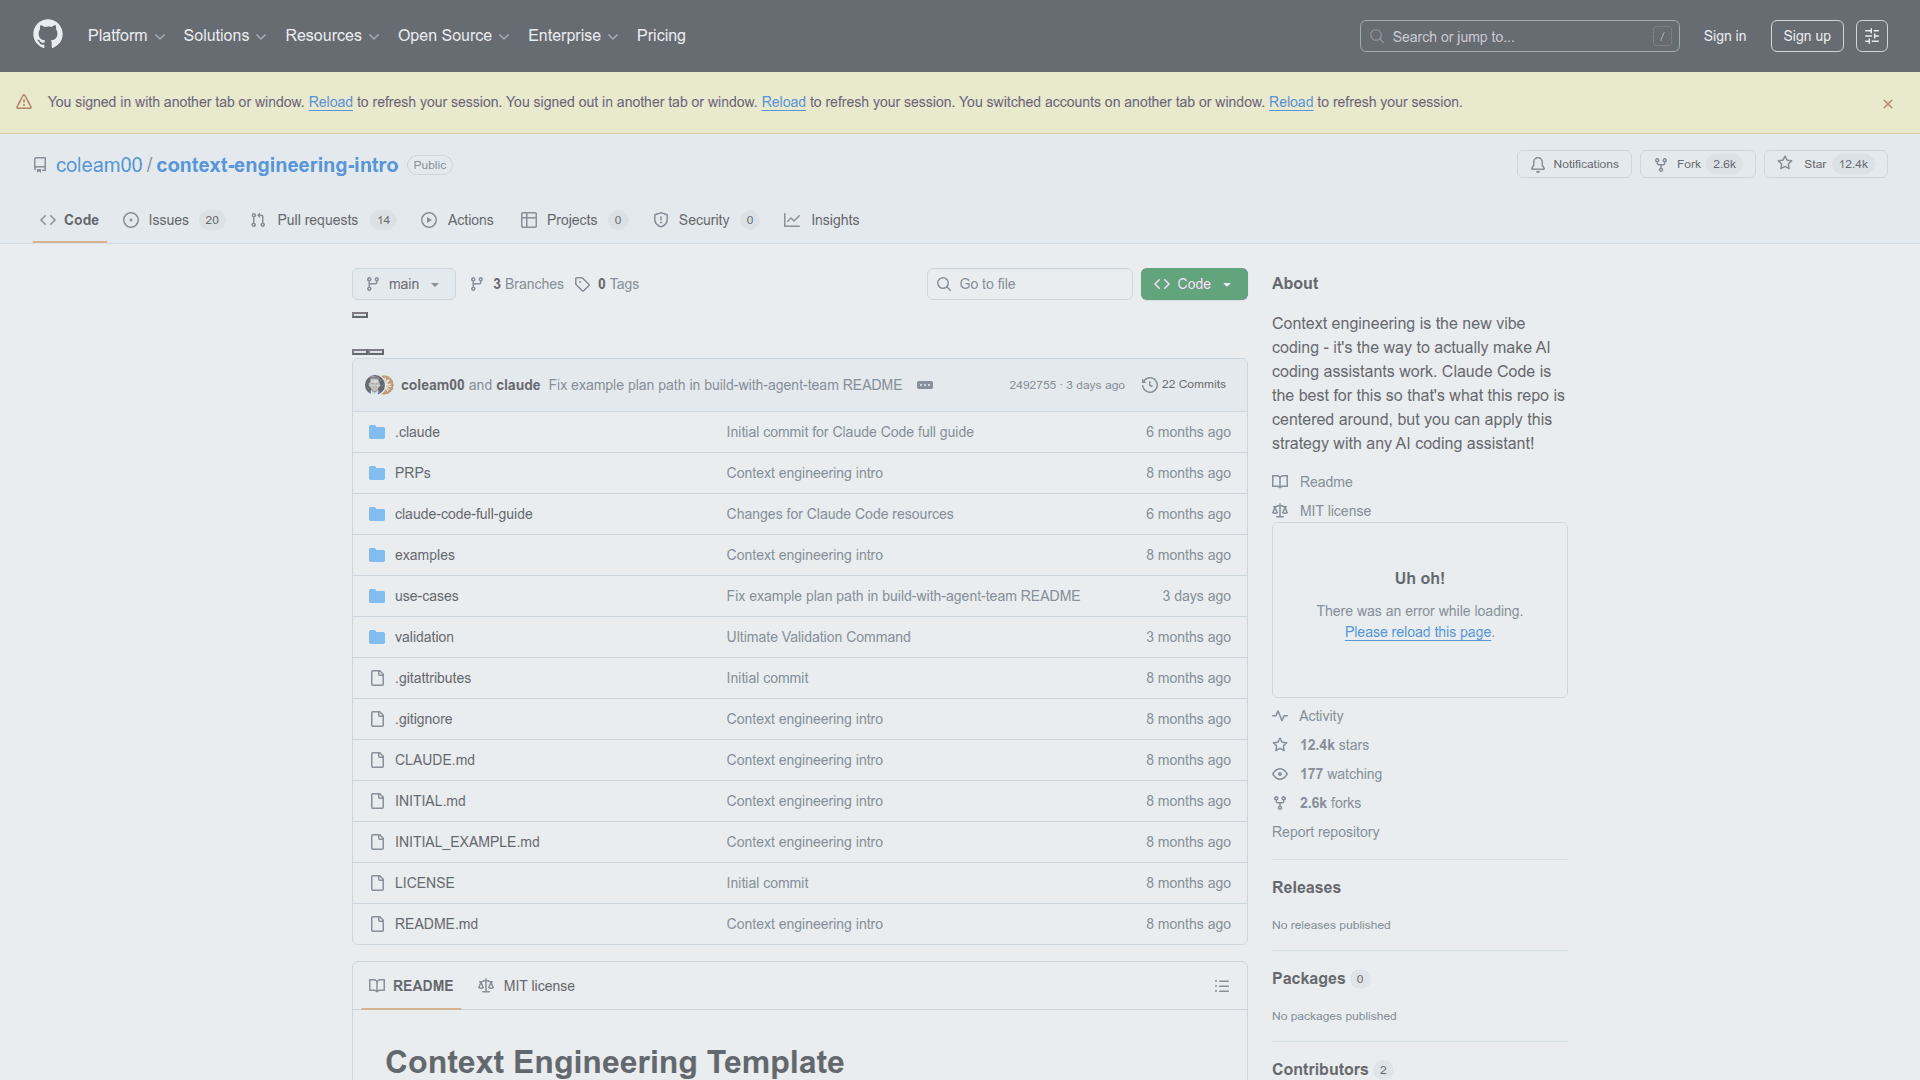Viewport: 1920px width, 1080px height.
Task: Click the commit history clock icon
Action: (x=1148, y=384)
